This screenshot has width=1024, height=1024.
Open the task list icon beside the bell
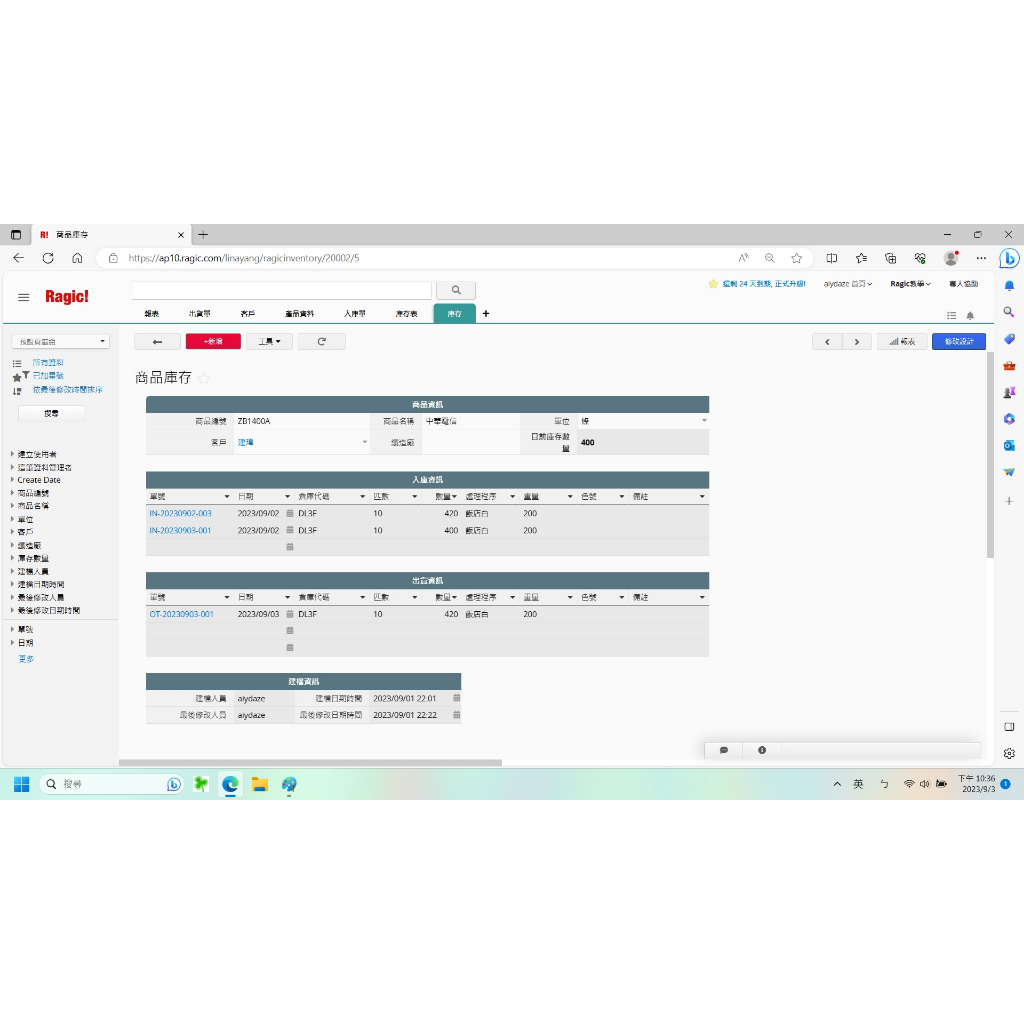[952, 315]
